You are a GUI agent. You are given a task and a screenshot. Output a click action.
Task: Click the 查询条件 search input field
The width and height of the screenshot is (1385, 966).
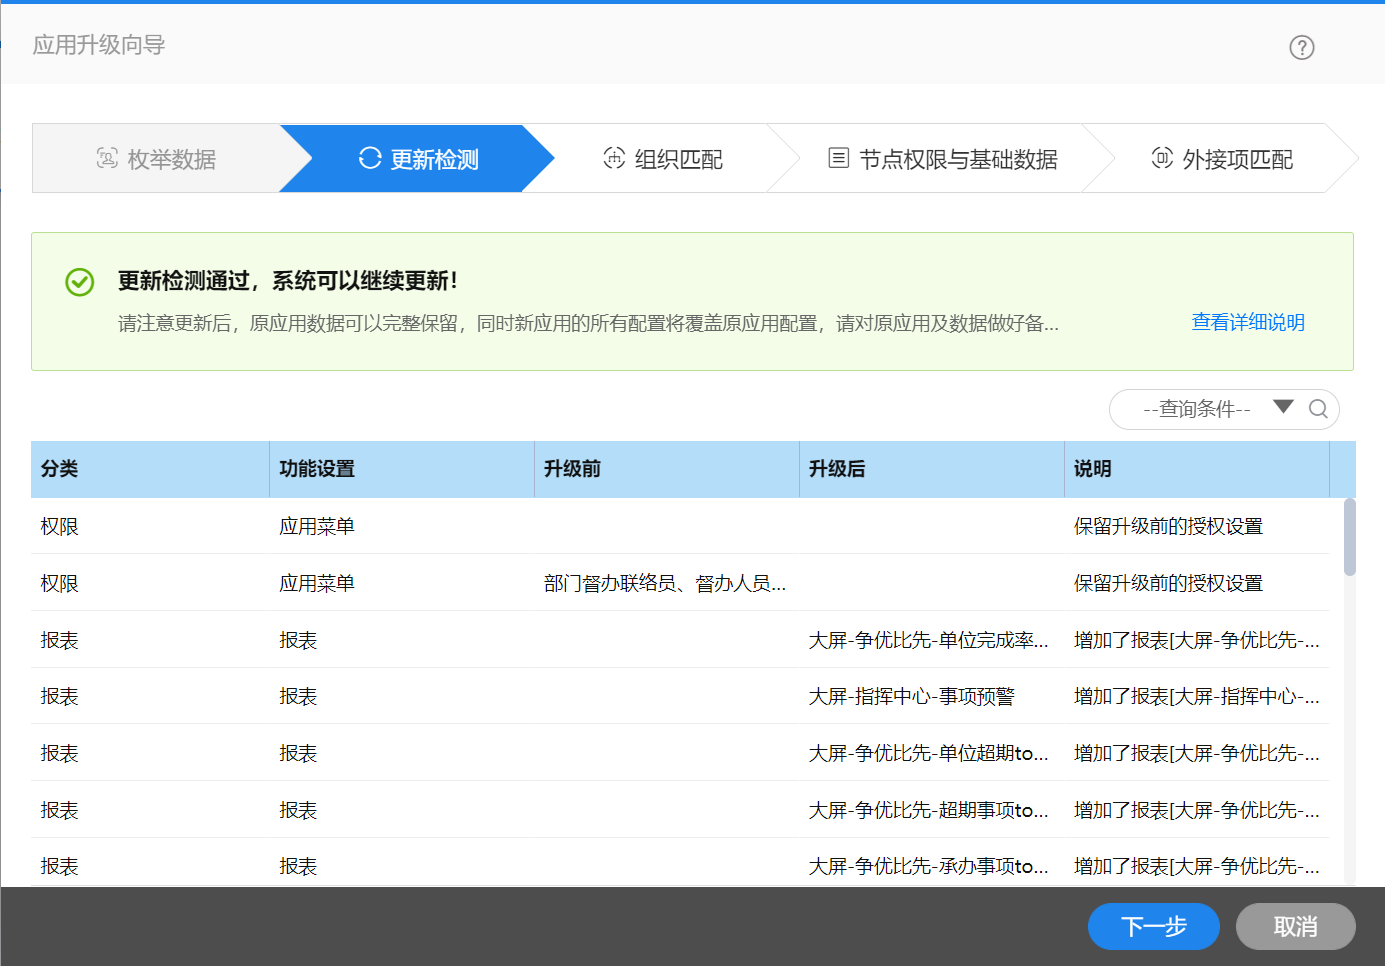click(1196, 409)
